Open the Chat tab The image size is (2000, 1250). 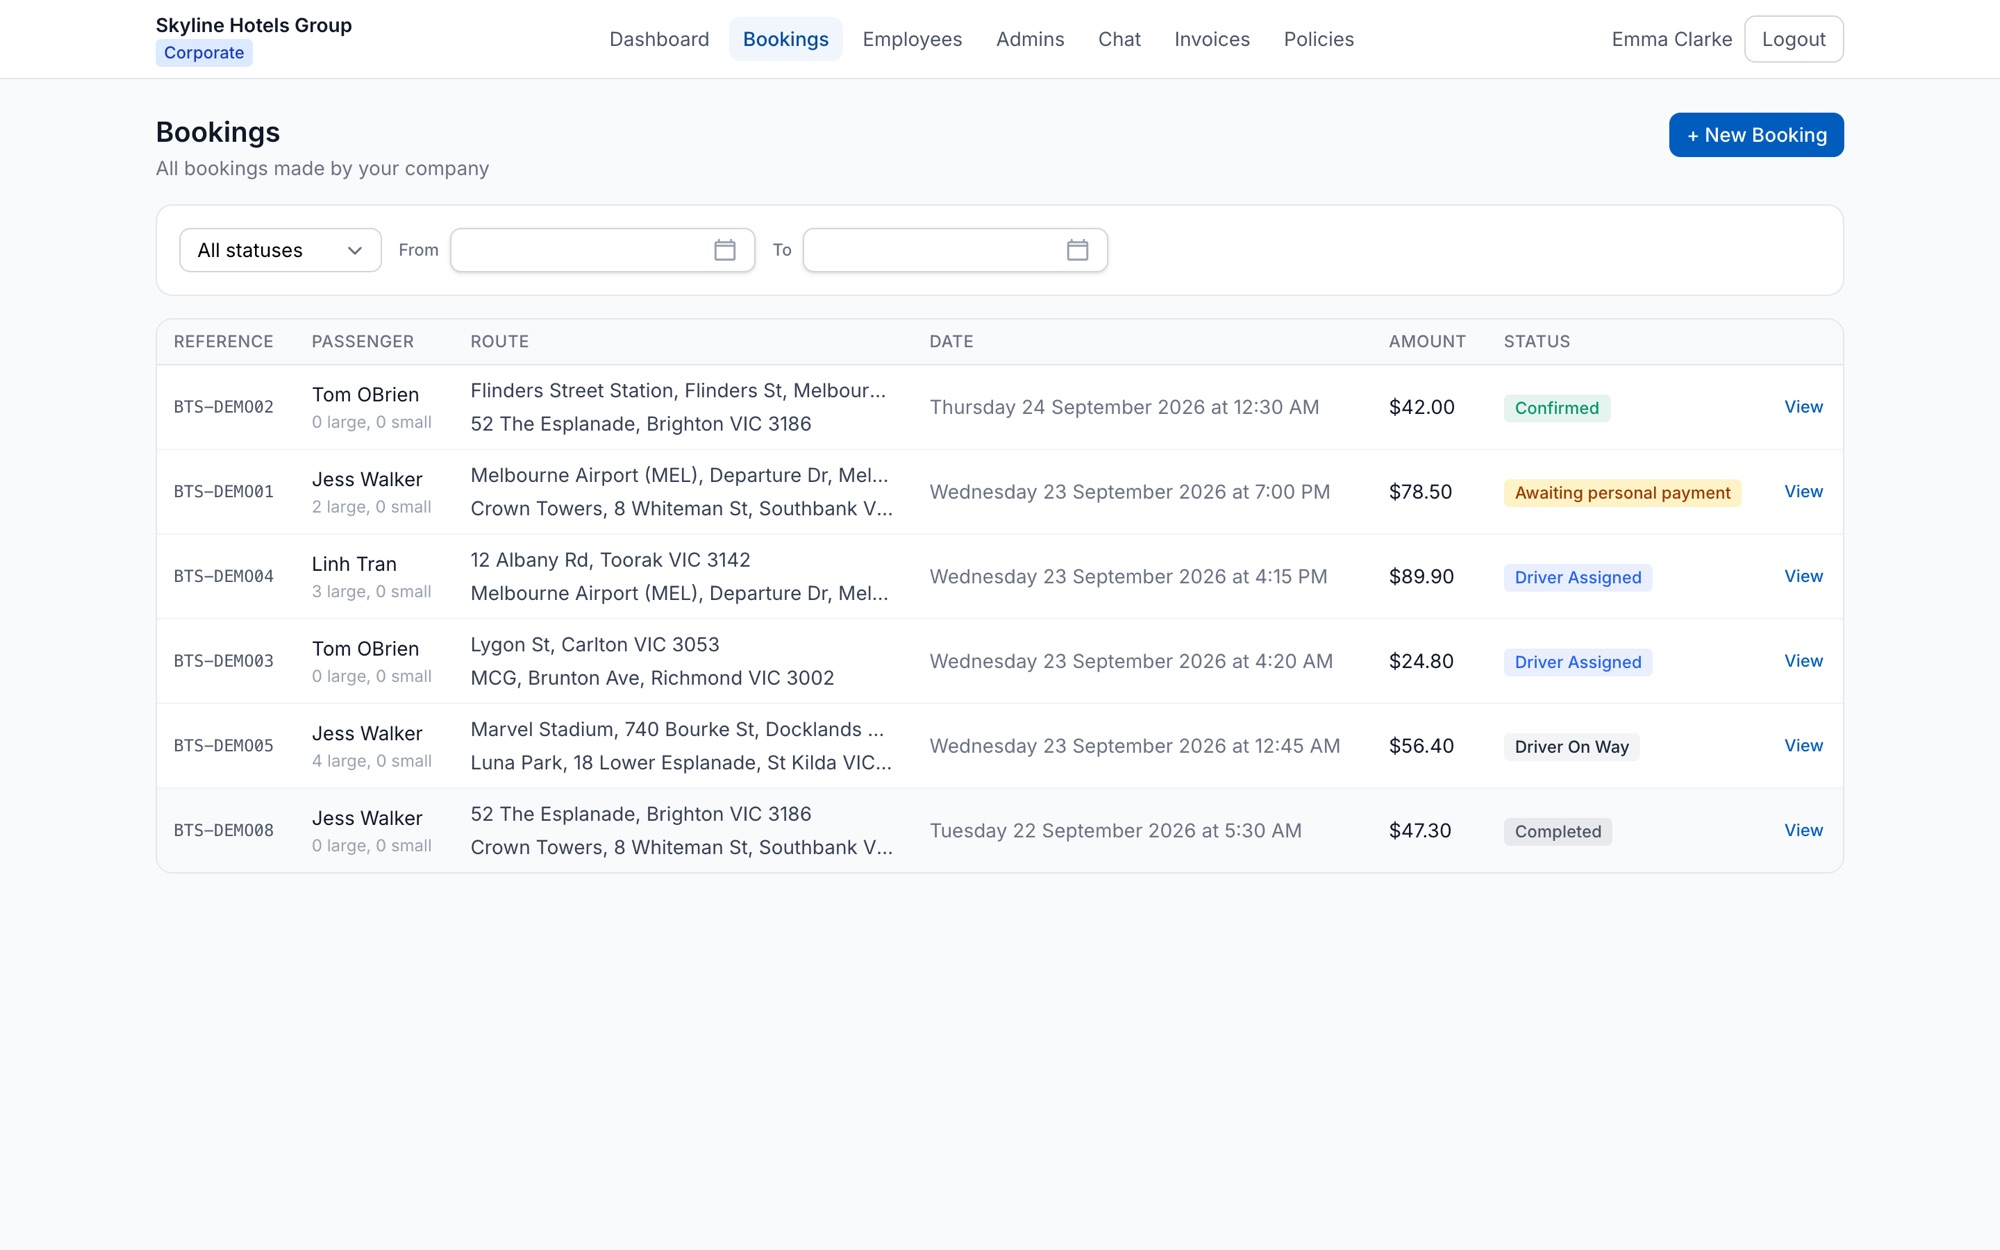[x=1119, y=39]
